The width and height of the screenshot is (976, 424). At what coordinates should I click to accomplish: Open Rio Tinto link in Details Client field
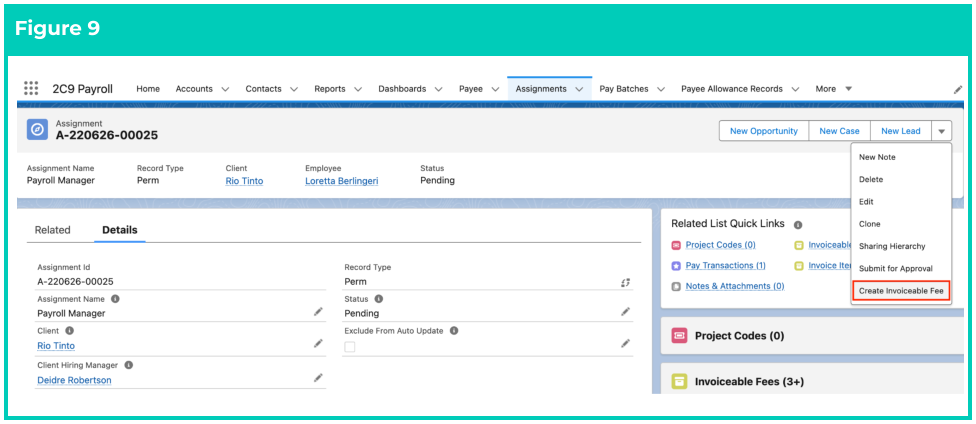point(56,346)
